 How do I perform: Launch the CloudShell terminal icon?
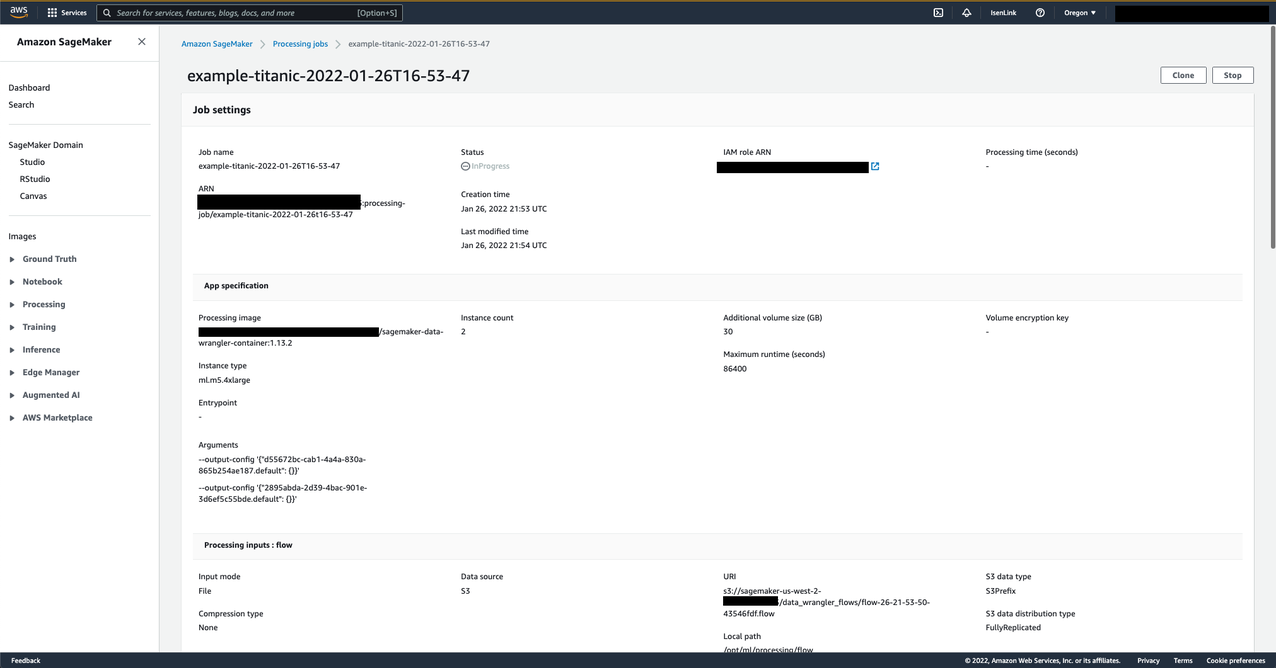click(x=938, y=13)
